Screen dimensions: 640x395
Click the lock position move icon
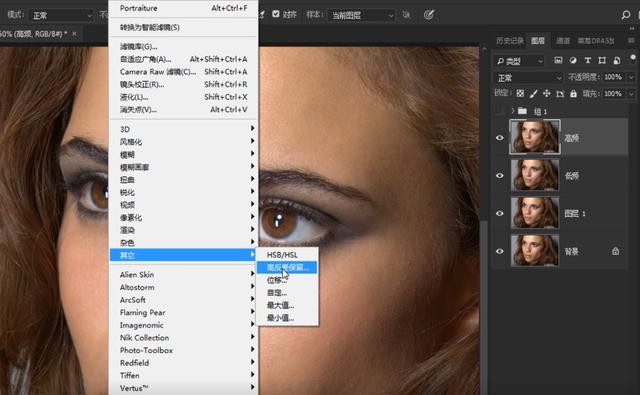click(x=547, y=94)
